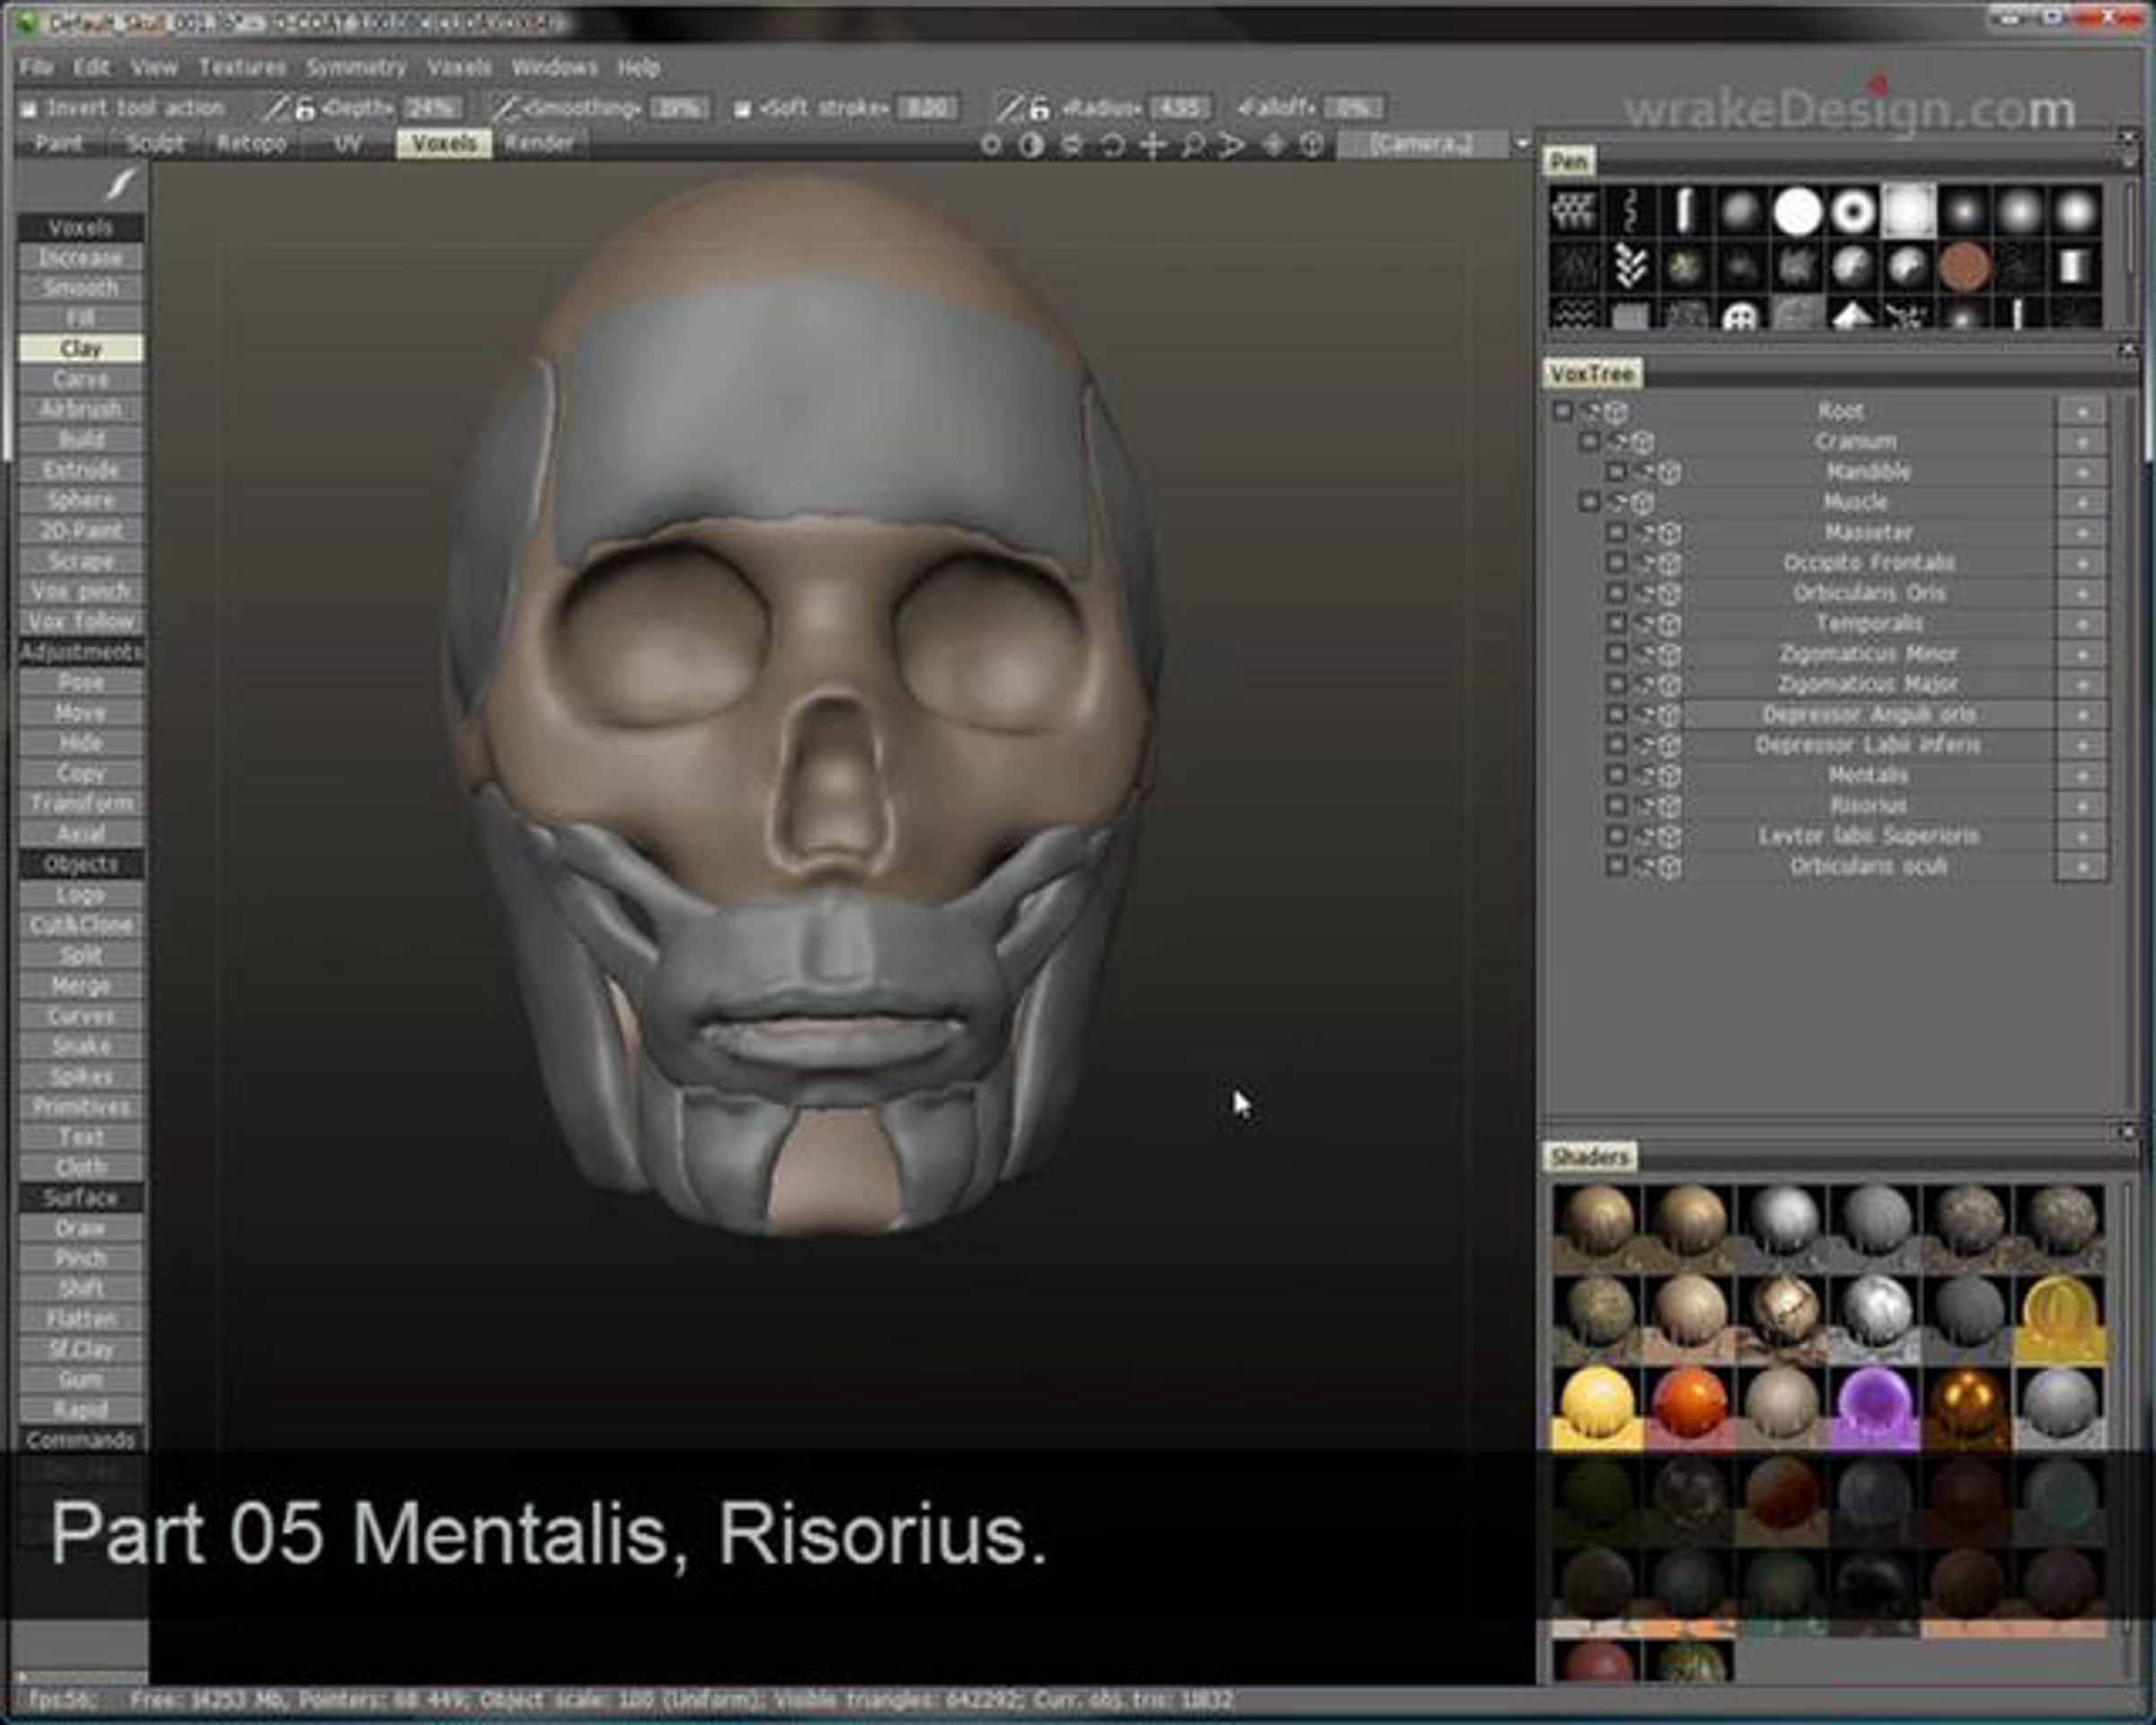Toggle the Soft stroke checkbox

[742, 109]
